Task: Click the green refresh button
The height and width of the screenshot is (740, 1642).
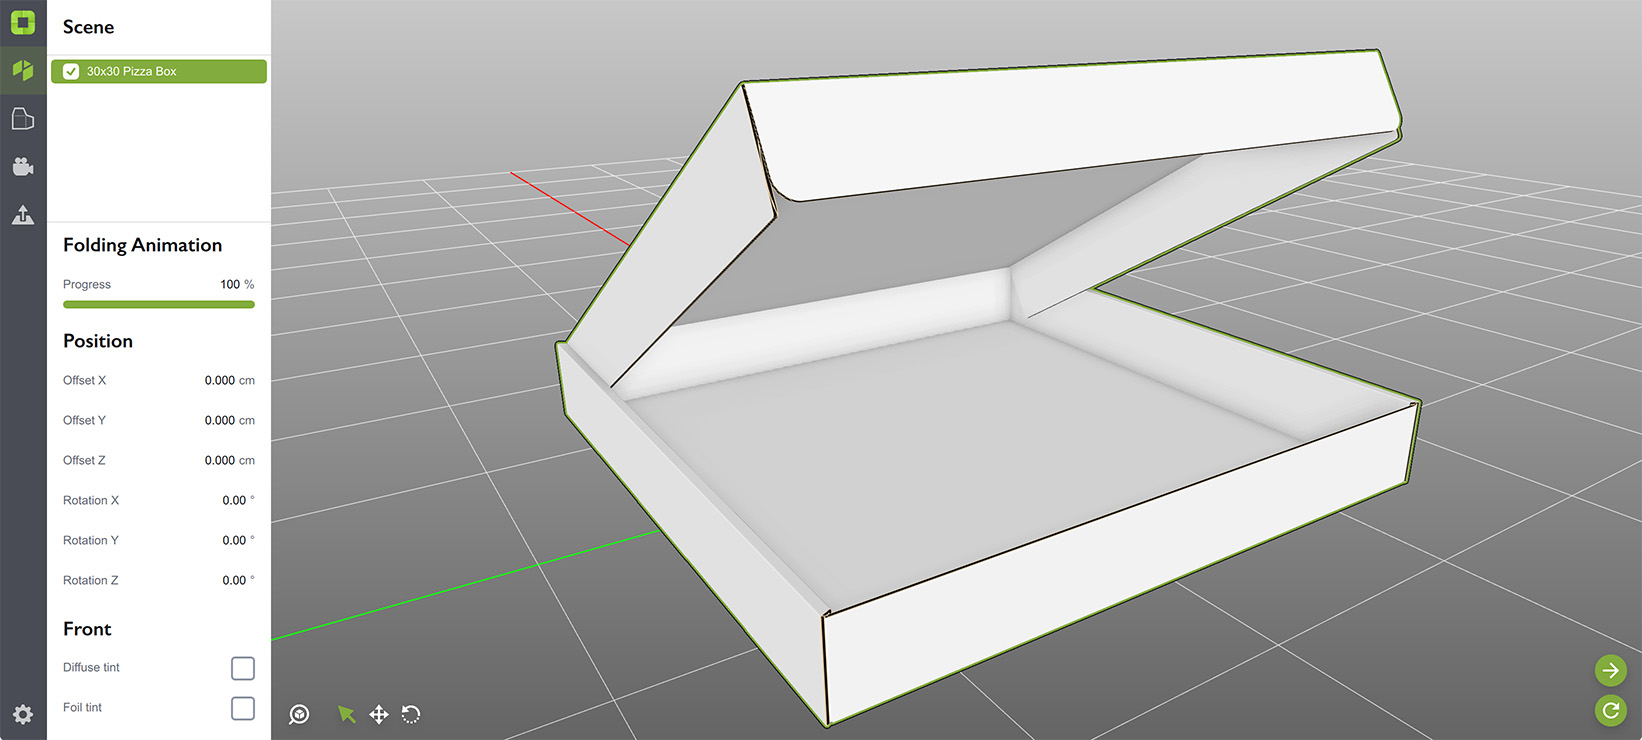Action: tap(1610, 710)
